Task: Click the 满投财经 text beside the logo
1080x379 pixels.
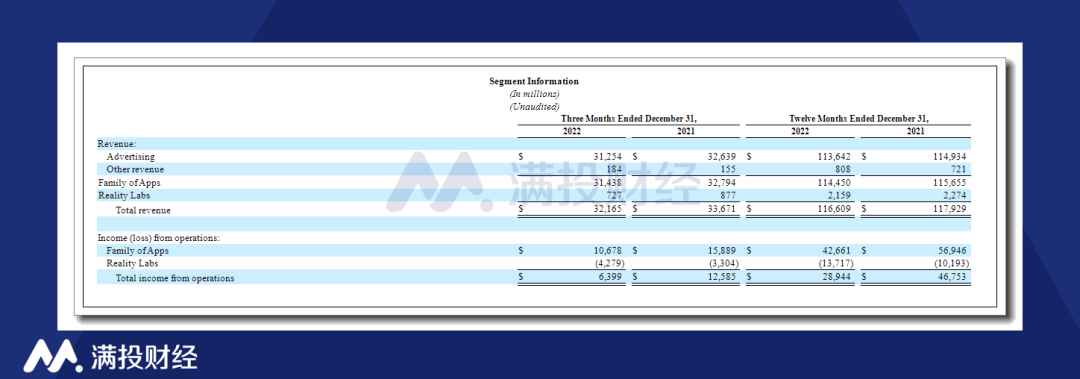Action: (x=143, y=356)
